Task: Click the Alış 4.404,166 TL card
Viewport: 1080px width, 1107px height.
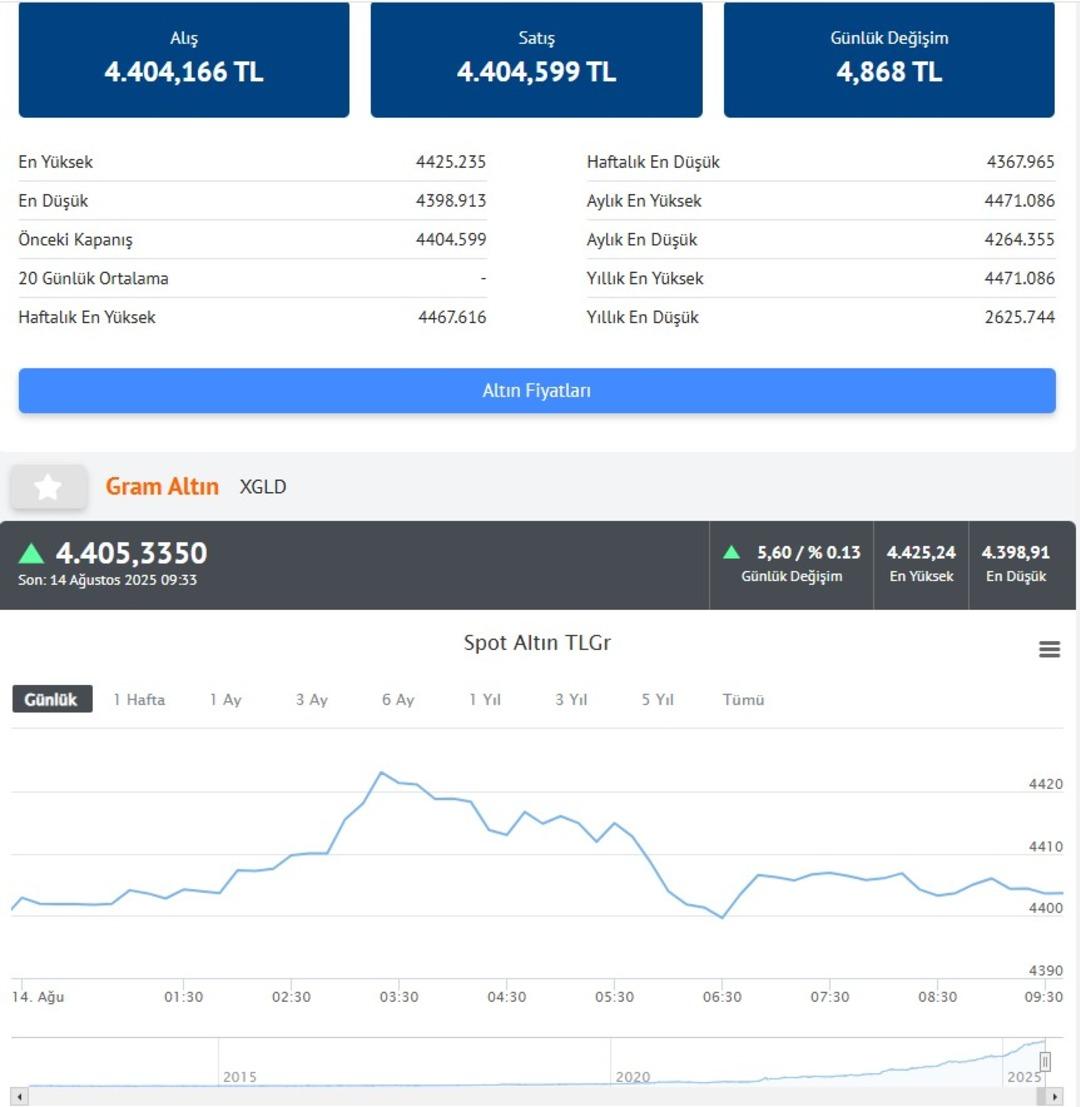Action: (184, 59)
